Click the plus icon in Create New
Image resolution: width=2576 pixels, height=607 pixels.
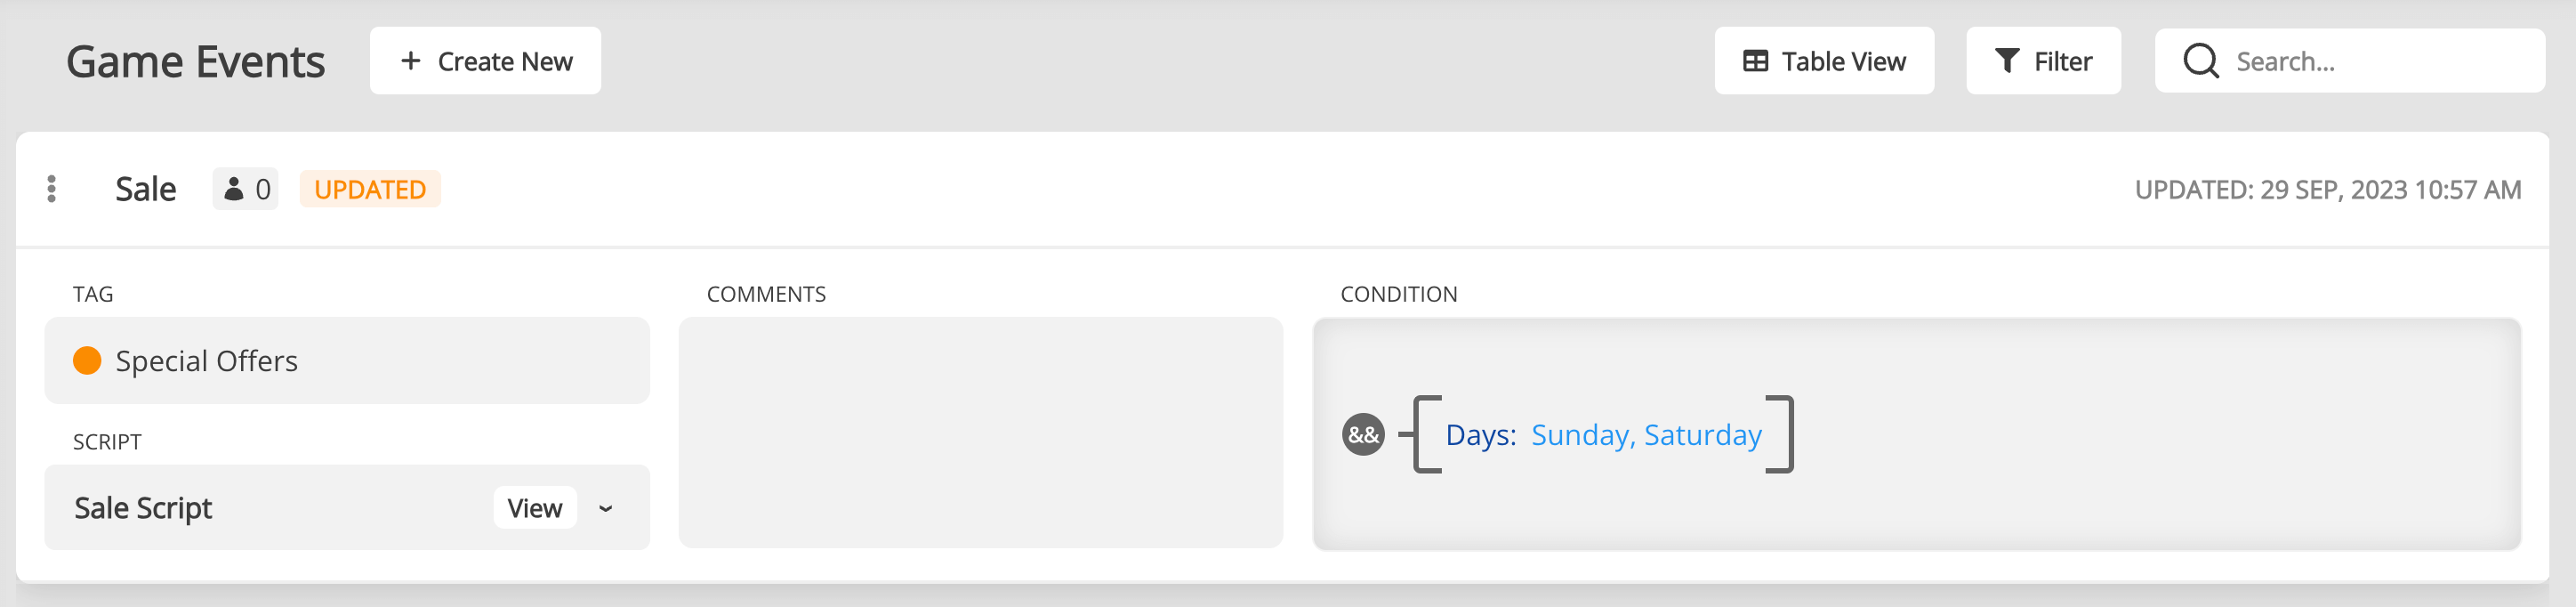410,62
